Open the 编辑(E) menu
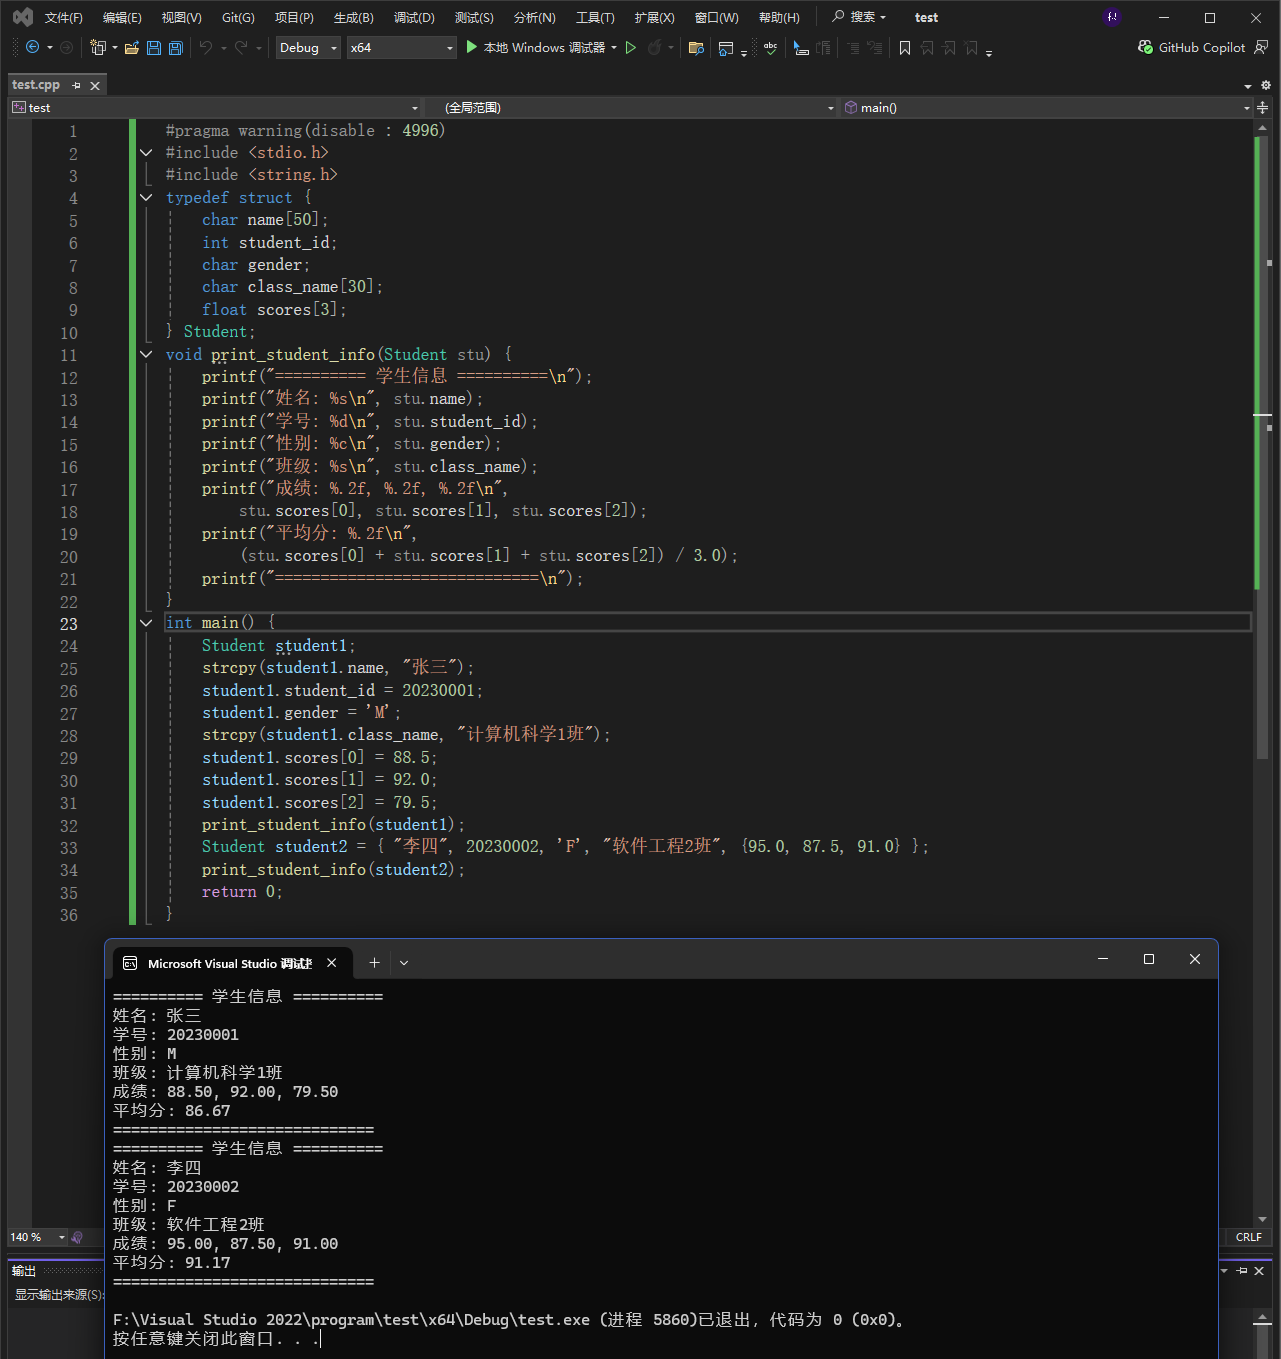 122,17
